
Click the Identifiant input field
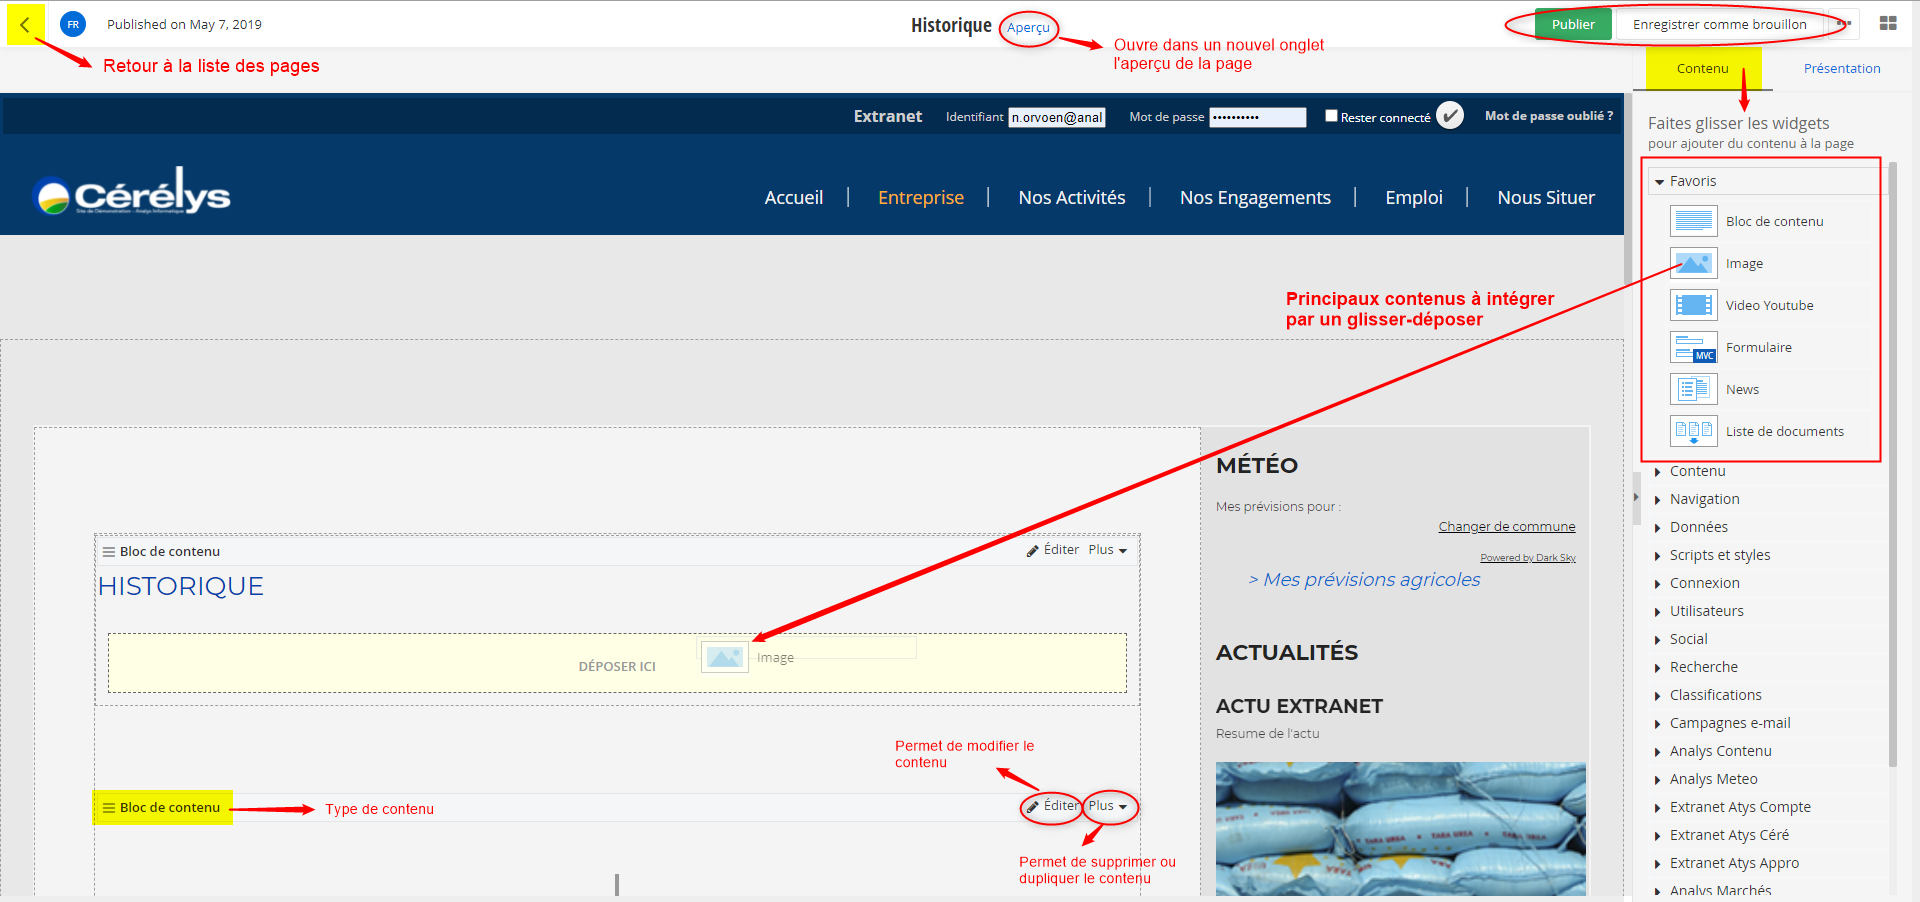pos(1056,117)
